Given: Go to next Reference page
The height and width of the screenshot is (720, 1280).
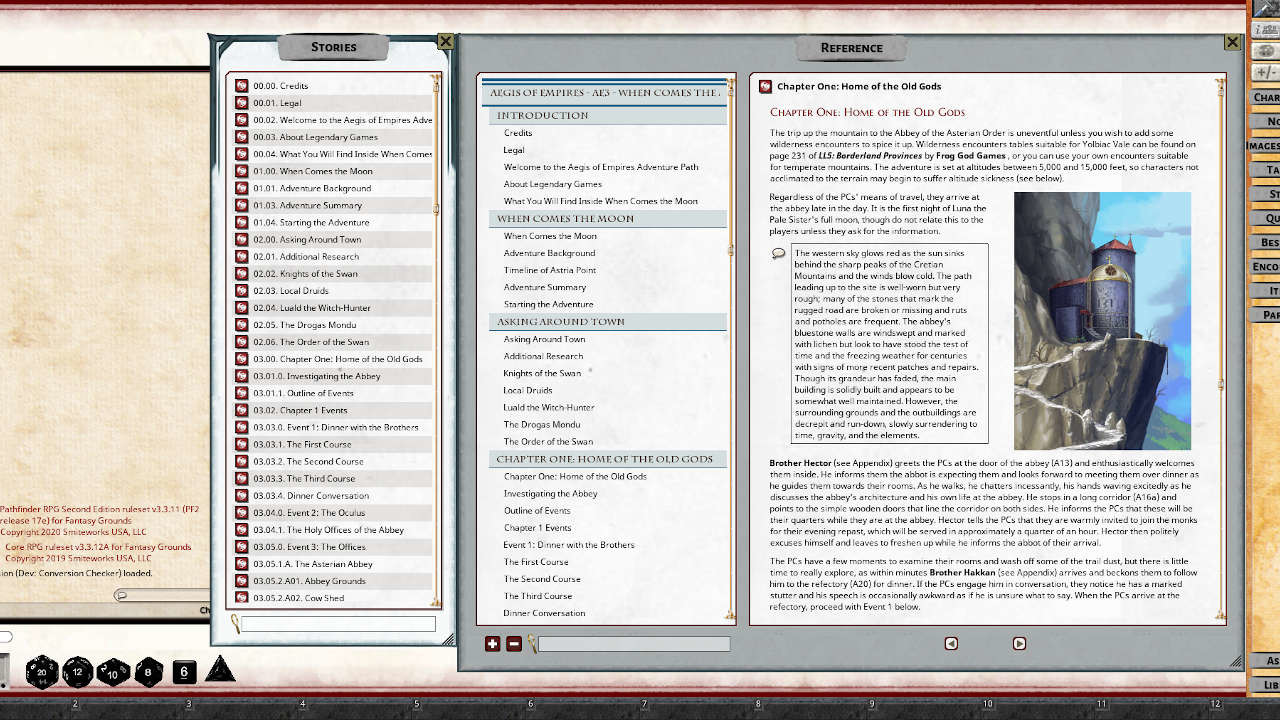Looking at the screenshot, I should 1019,644.
